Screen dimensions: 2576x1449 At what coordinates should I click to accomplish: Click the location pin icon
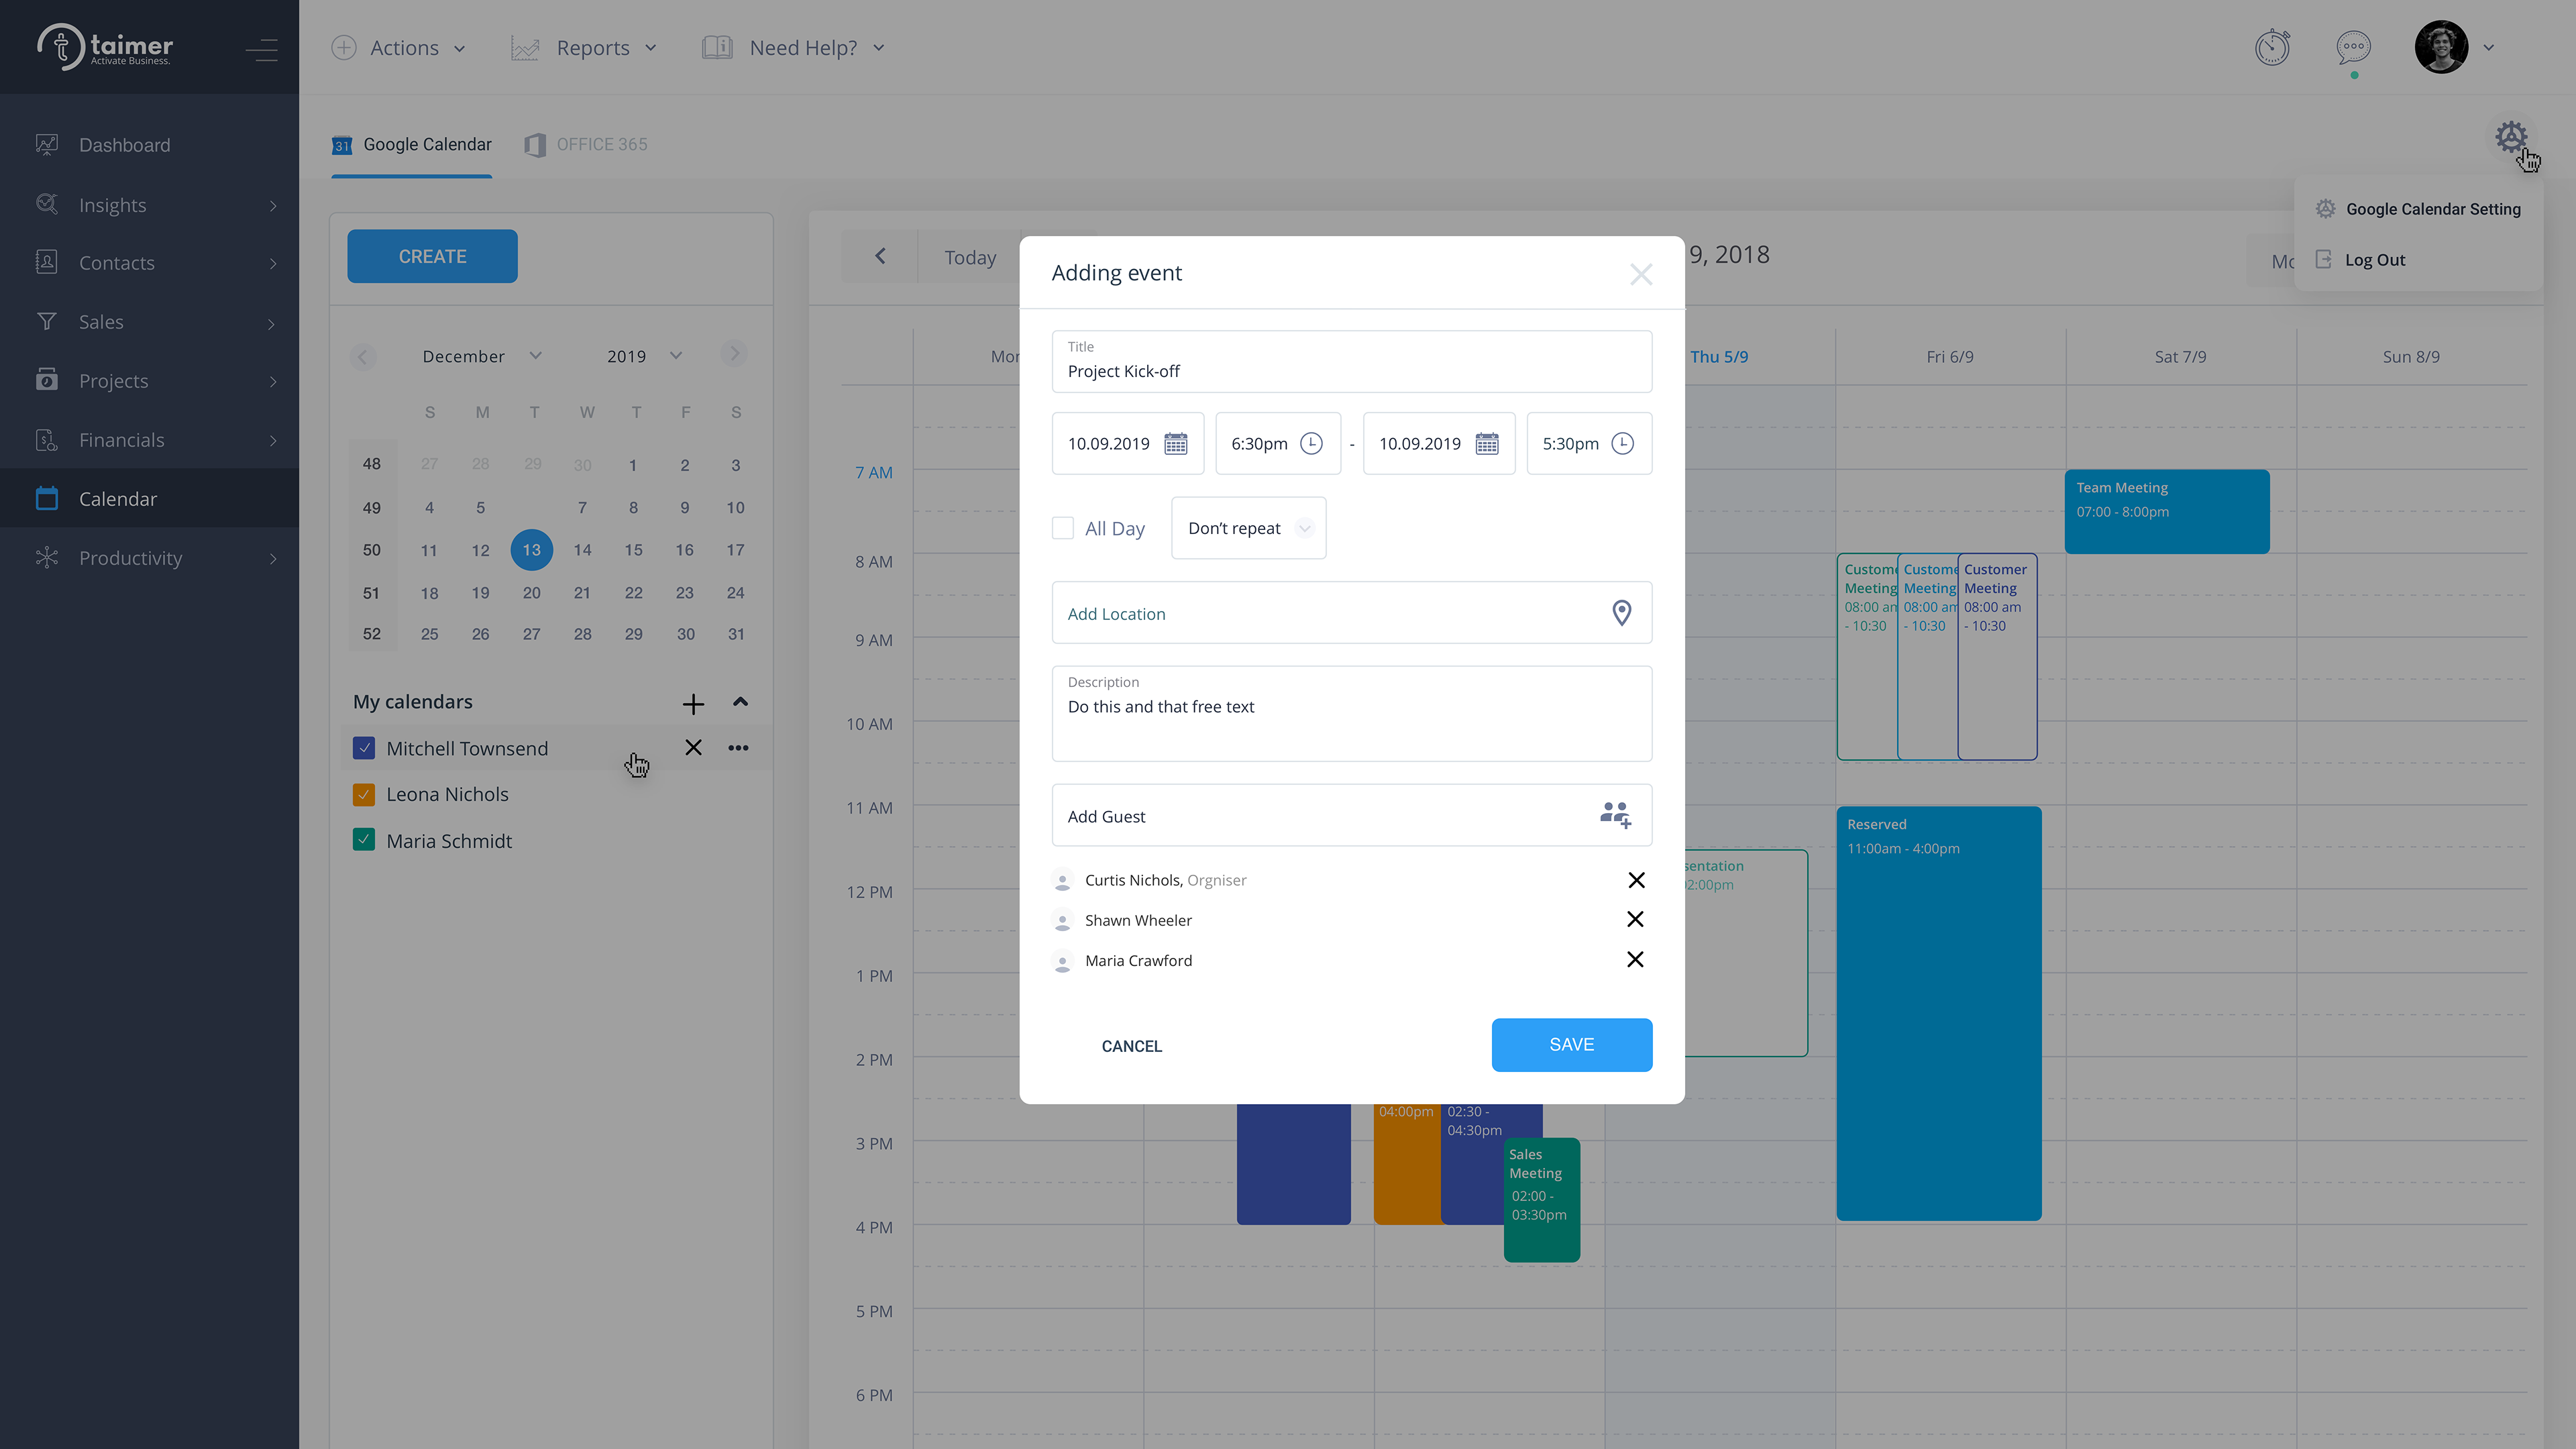click(x=1621, y=613)
